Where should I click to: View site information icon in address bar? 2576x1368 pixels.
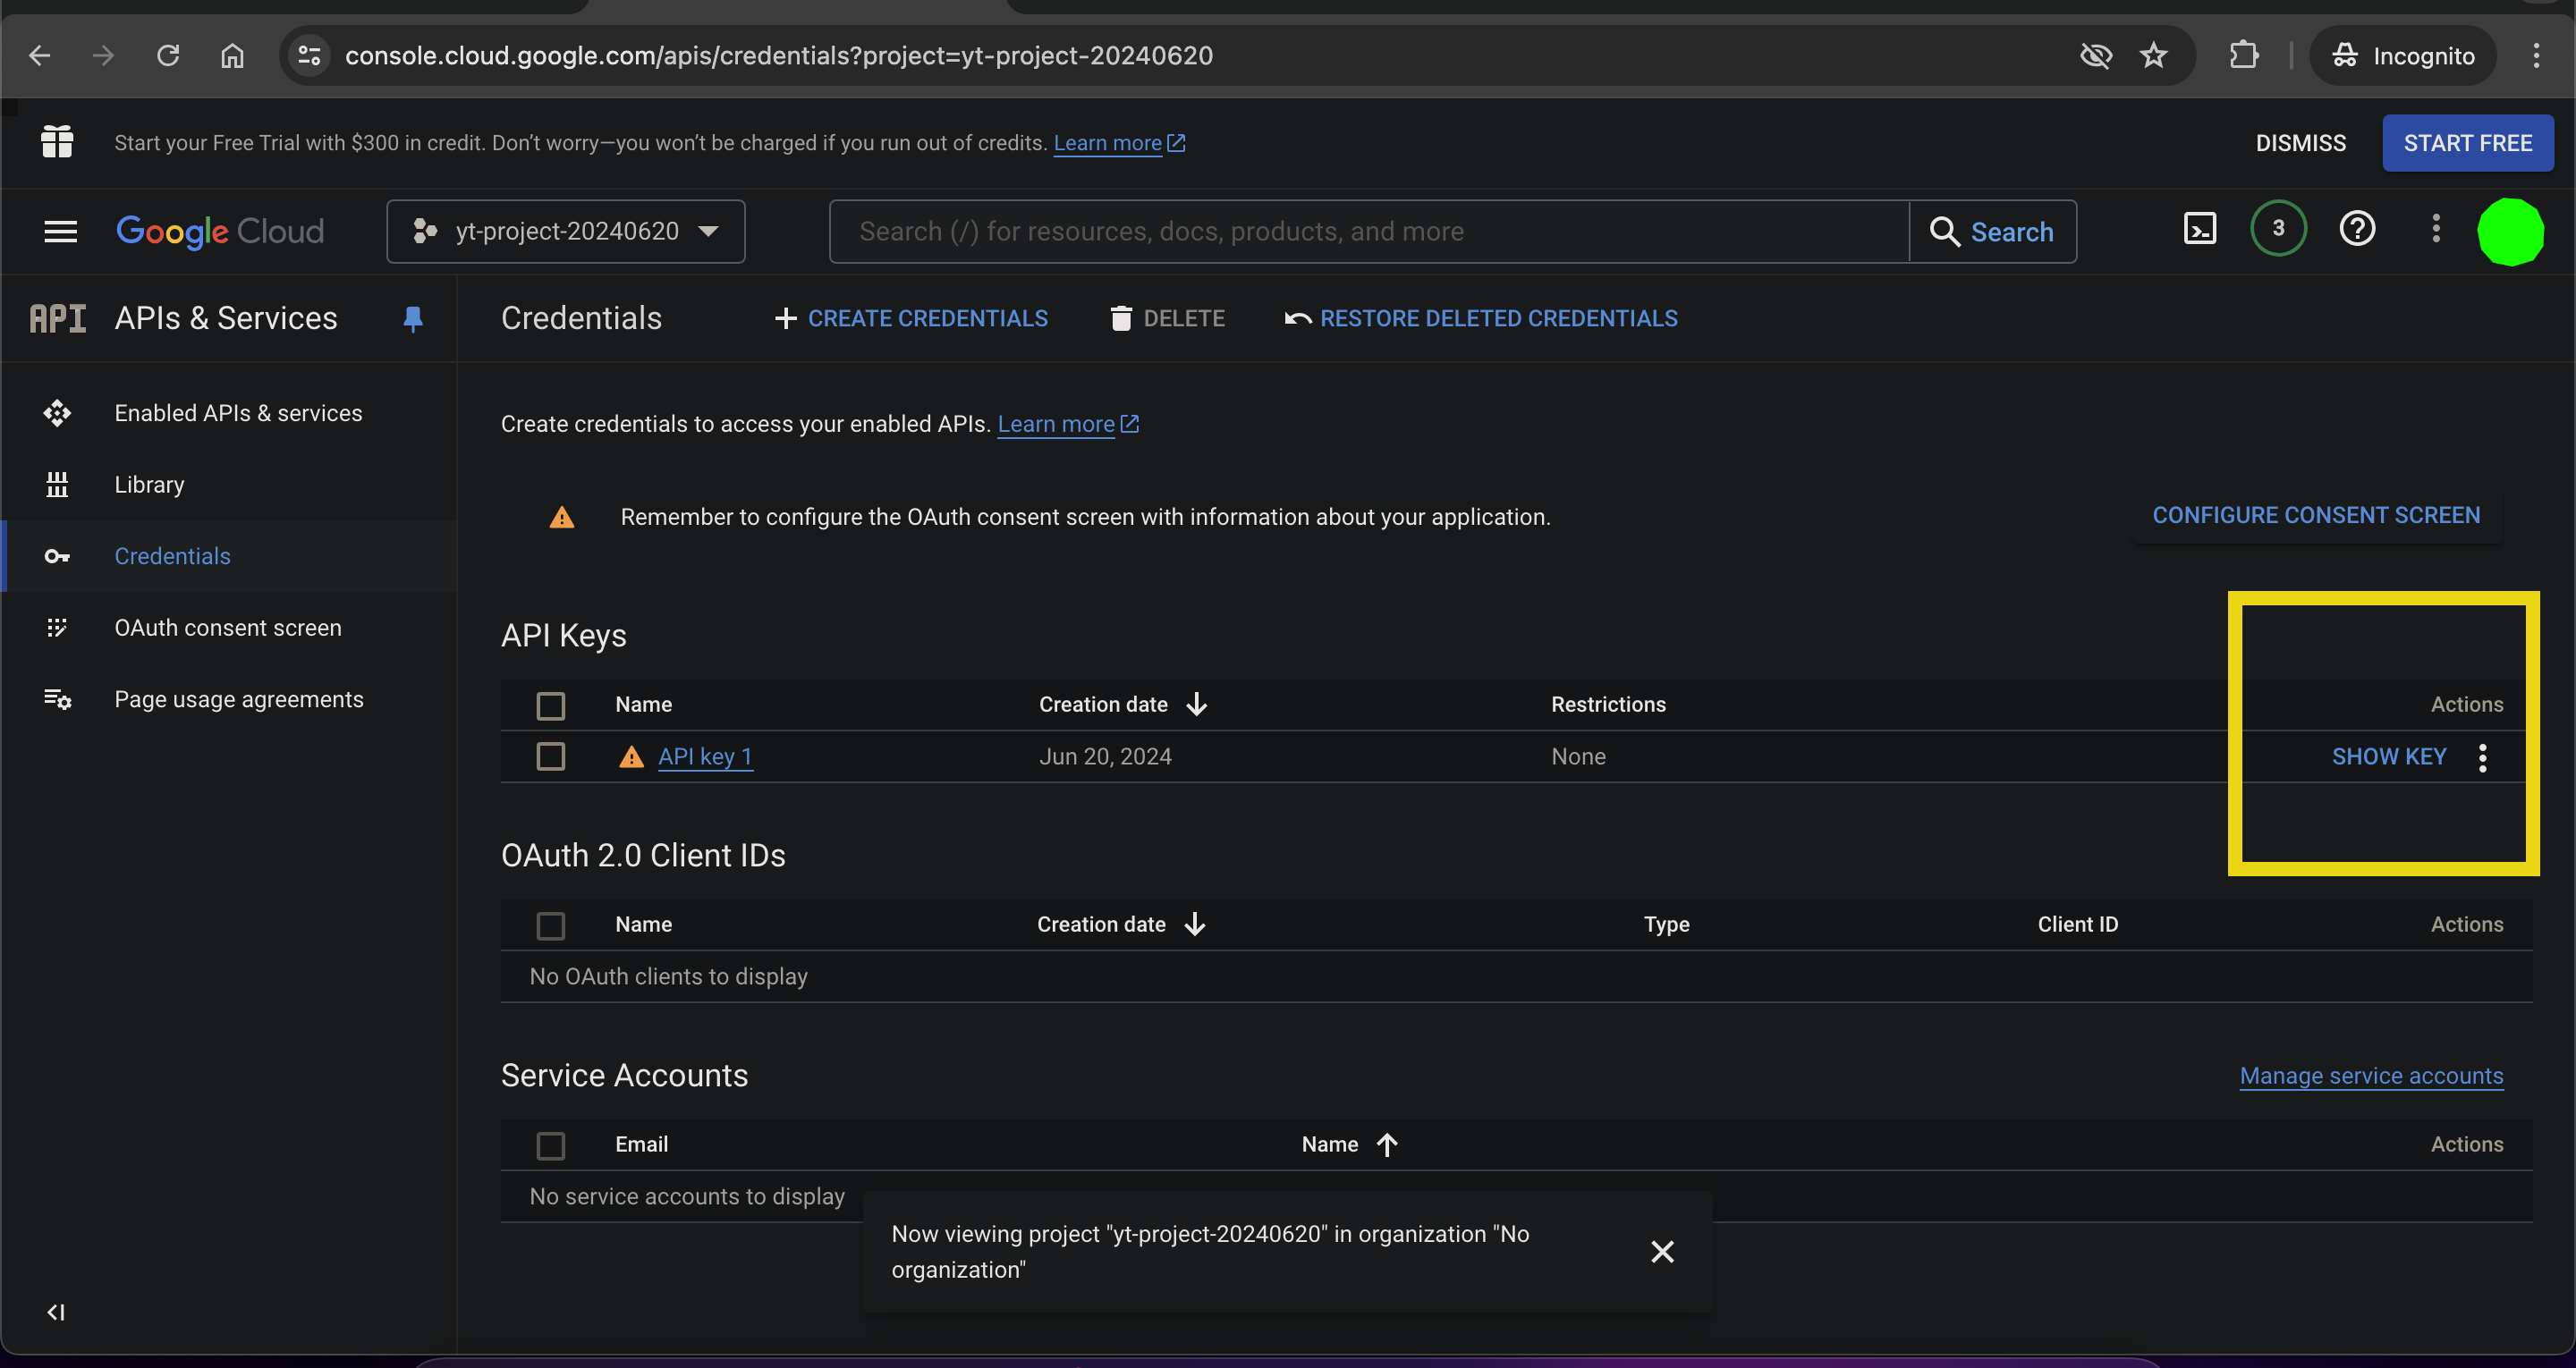tap(310, 56)
